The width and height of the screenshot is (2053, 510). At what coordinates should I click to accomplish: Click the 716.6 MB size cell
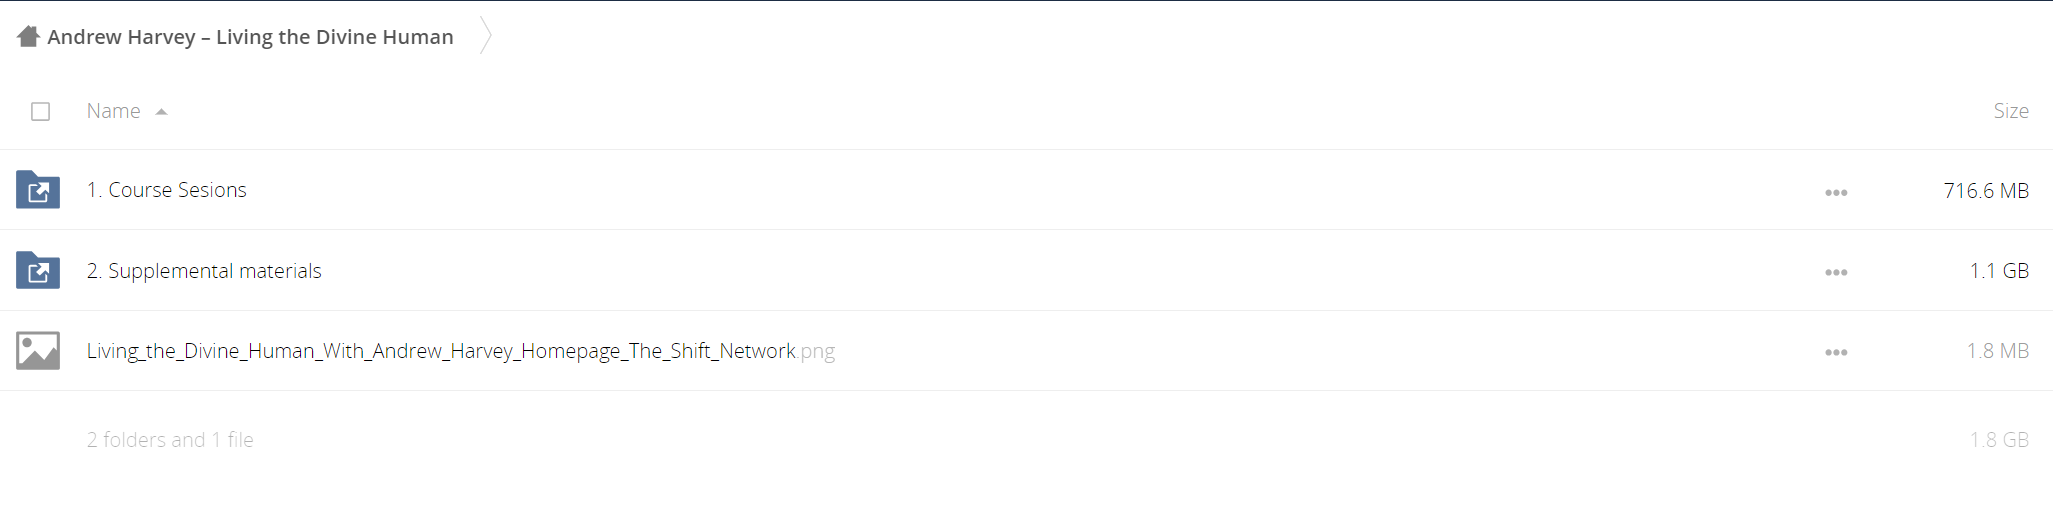tap(1986, 191)
